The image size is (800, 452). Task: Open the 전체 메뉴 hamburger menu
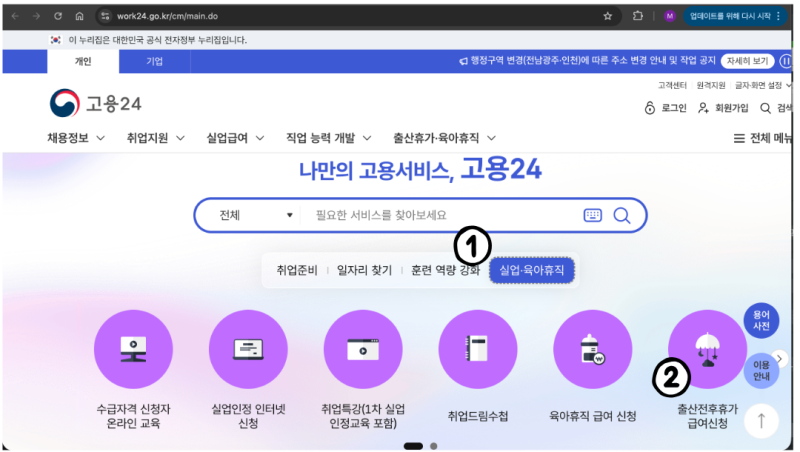(x=762, y=138)
